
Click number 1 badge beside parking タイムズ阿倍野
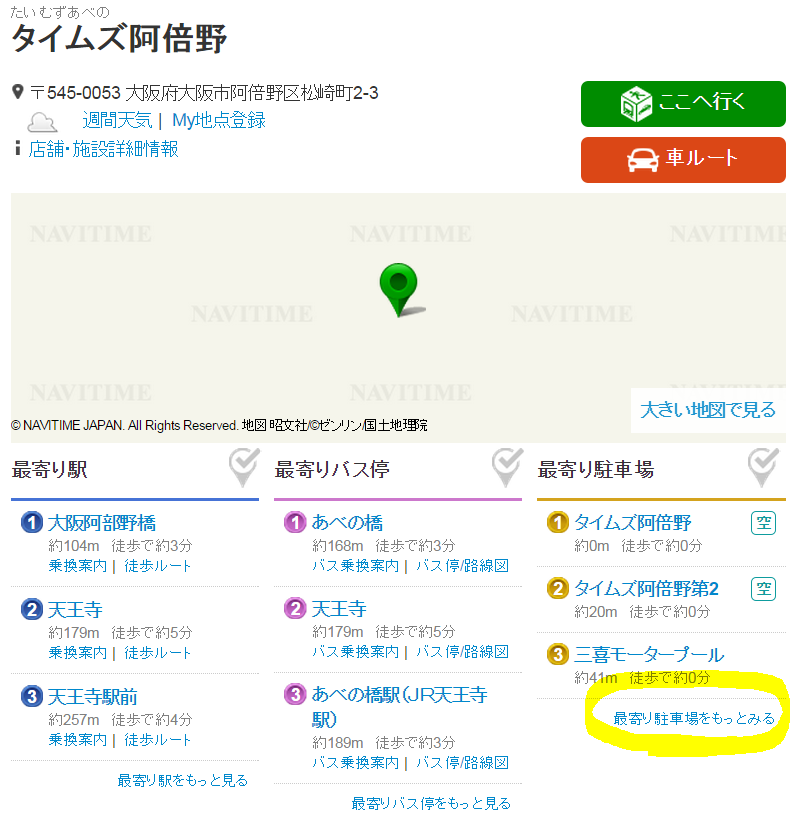pyautogui.click(x=558, y=523)
